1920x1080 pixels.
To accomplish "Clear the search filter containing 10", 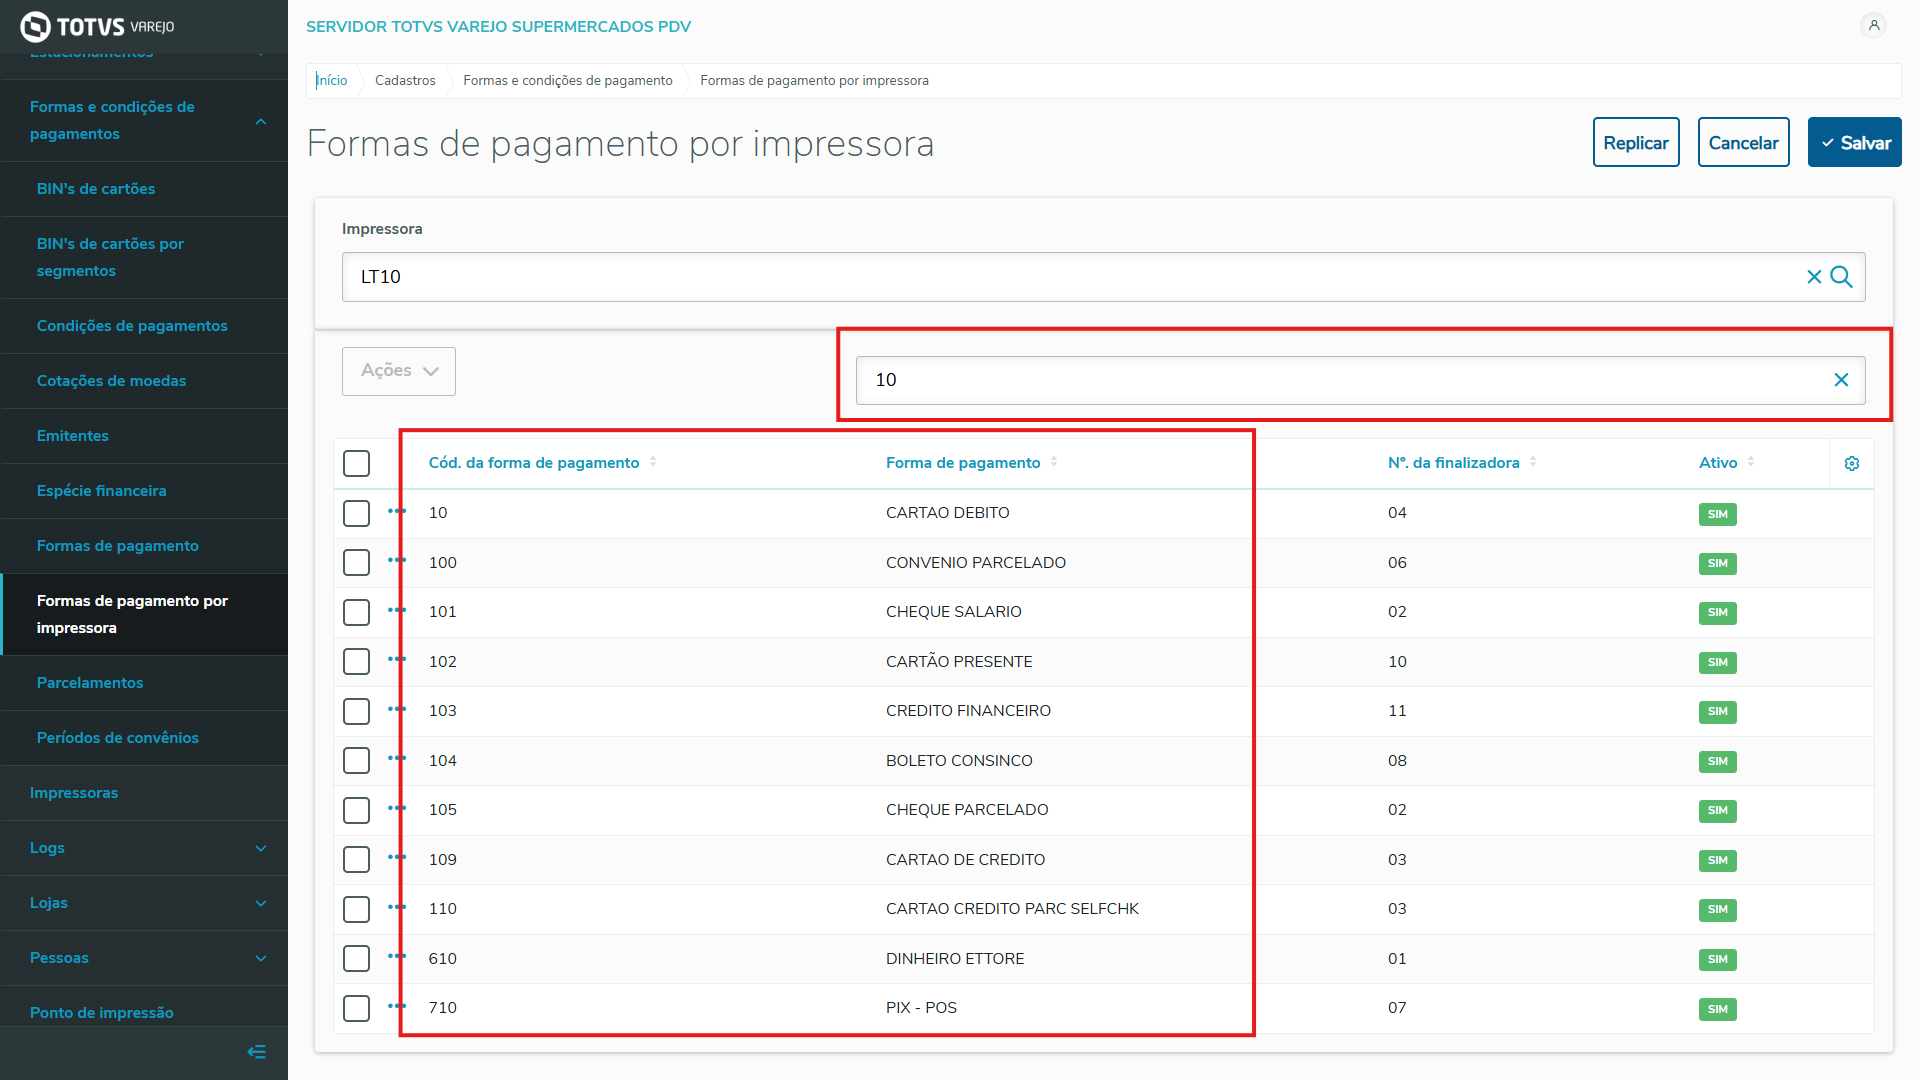I will 1841,380.
